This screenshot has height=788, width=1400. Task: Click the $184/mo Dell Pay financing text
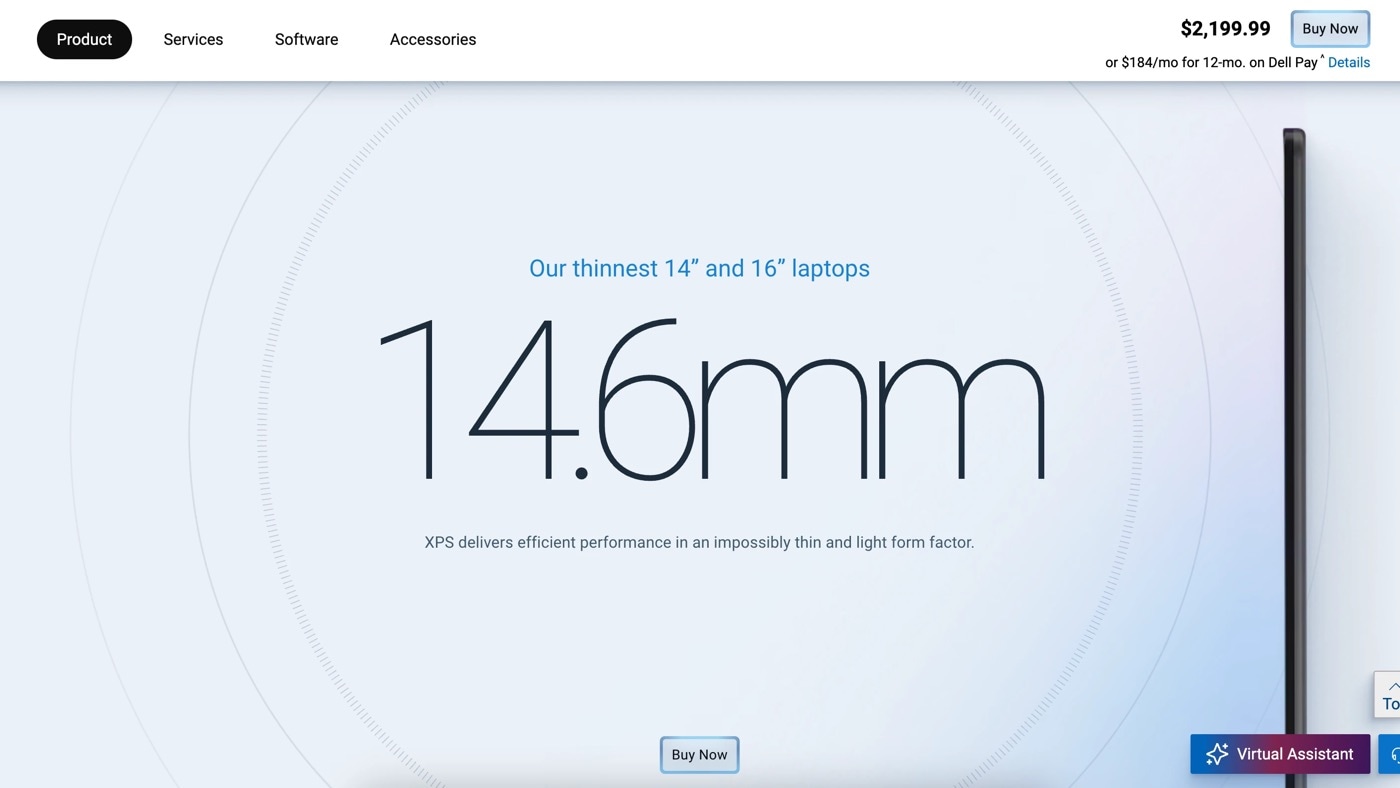(1215, 62)
